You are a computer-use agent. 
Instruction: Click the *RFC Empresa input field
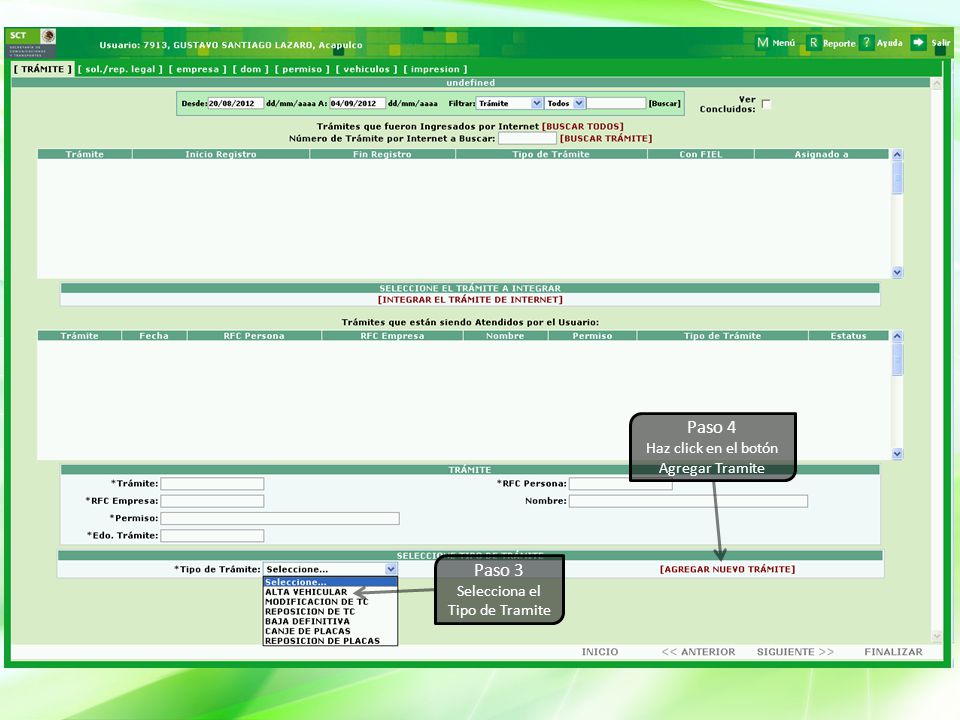click(212, 501)
